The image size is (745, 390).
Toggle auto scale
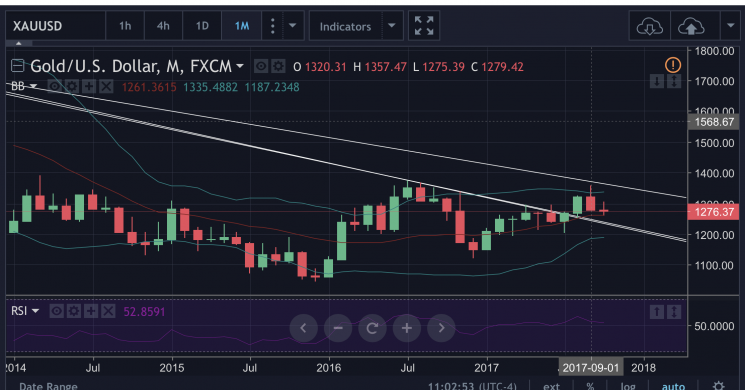pos(673,386)
